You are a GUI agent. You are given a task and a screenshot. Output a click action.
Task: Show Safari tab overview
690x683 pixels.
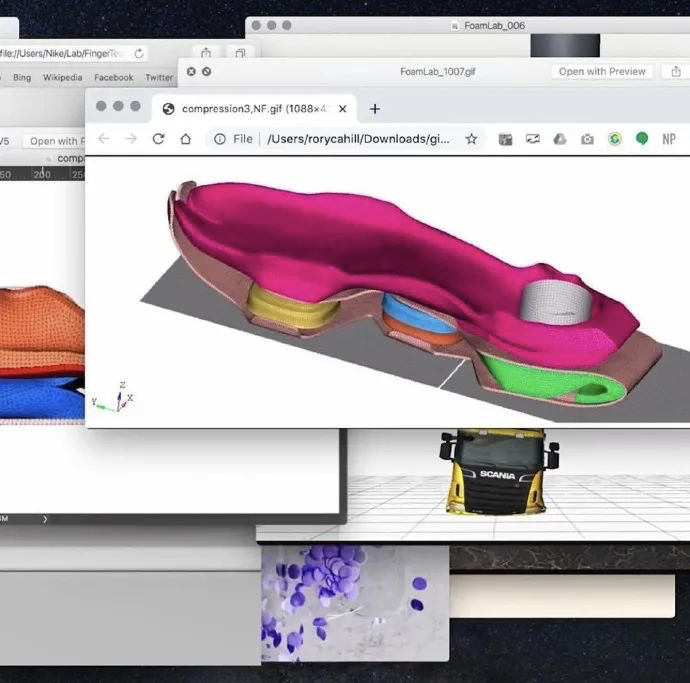coord(241,53)
